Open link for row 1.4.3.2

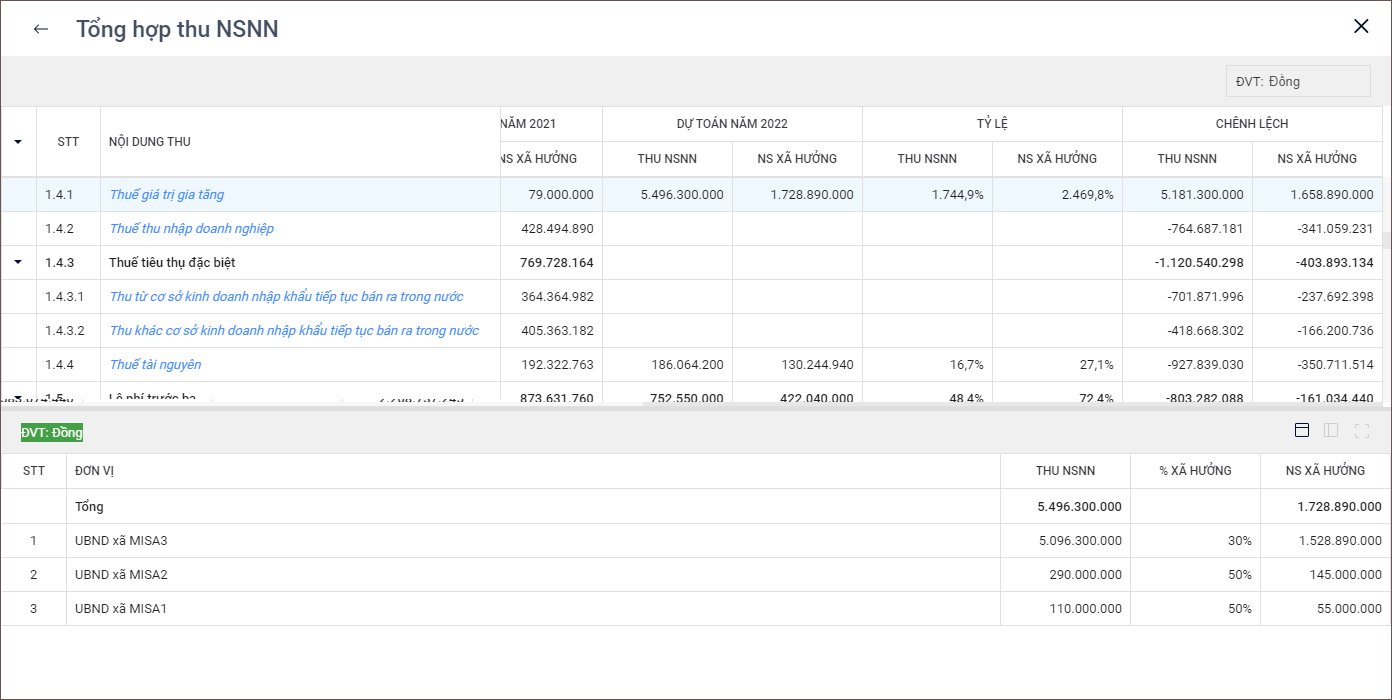coord(294,331)
